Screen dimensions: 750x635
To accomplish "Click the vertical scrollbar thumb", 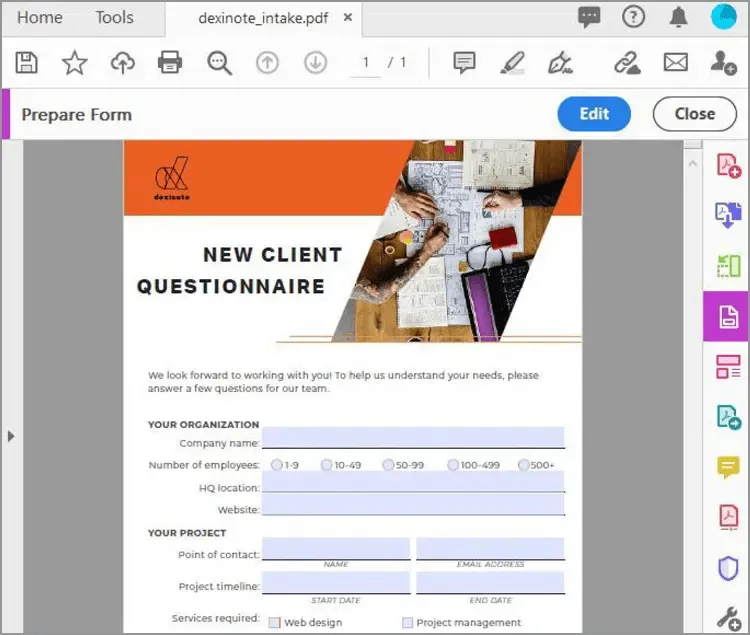I will point(693,144).
